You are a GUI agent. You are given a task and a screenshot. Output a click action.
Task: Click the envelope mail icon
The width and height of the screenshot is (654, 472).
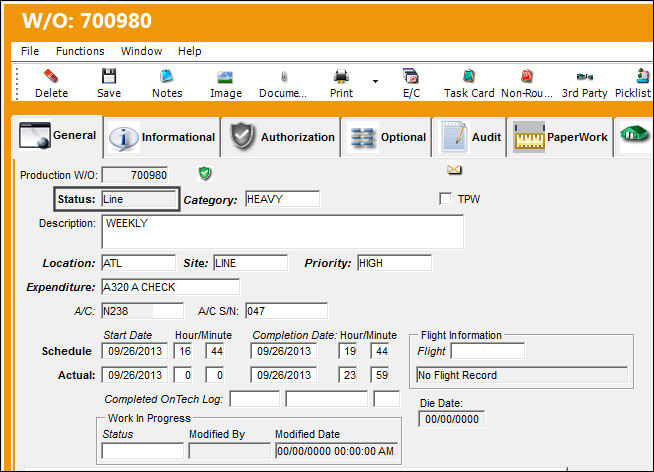[454, 170]
